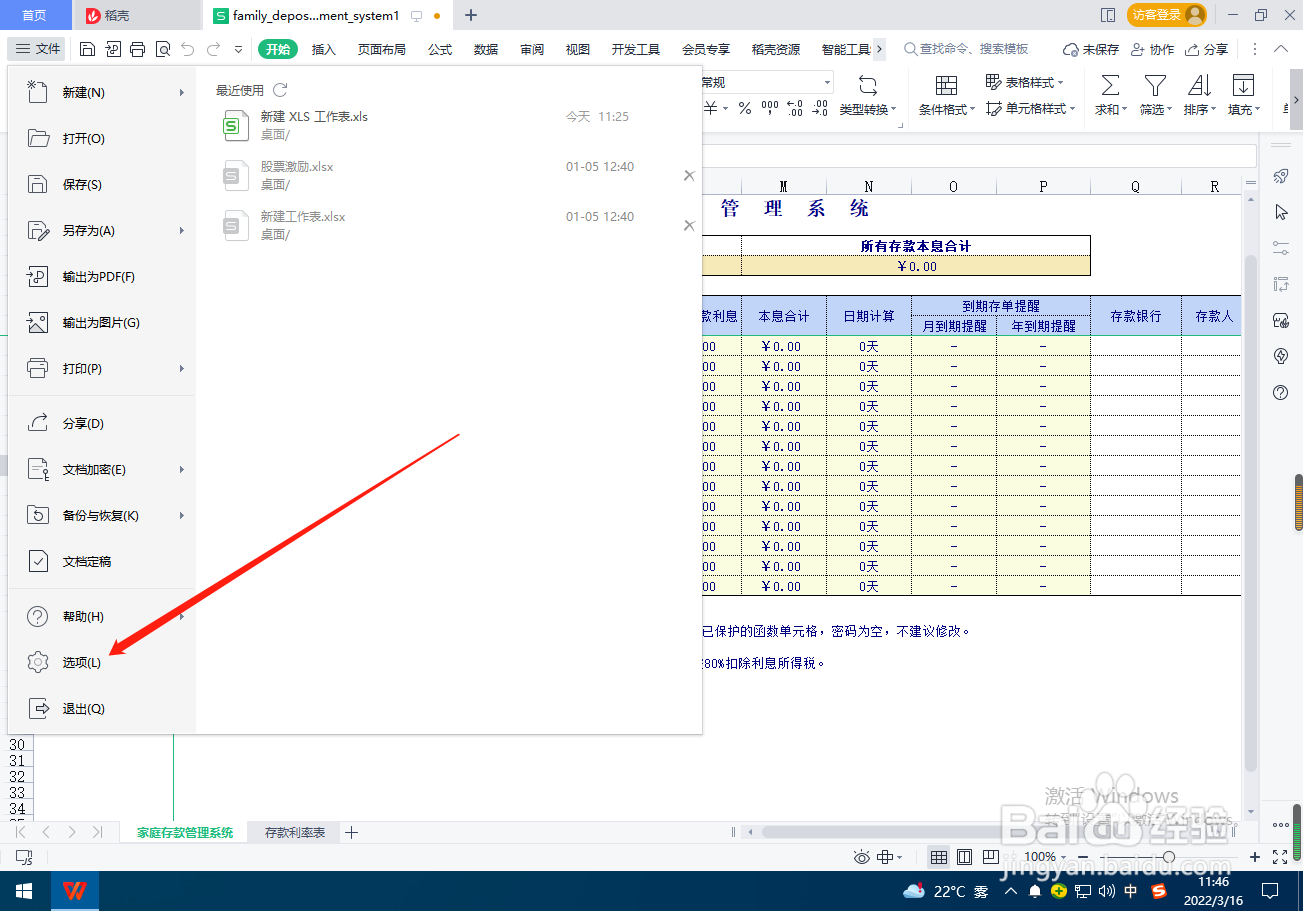Select the 数据 ribbon tab
1303x911 pixels.
486,49
